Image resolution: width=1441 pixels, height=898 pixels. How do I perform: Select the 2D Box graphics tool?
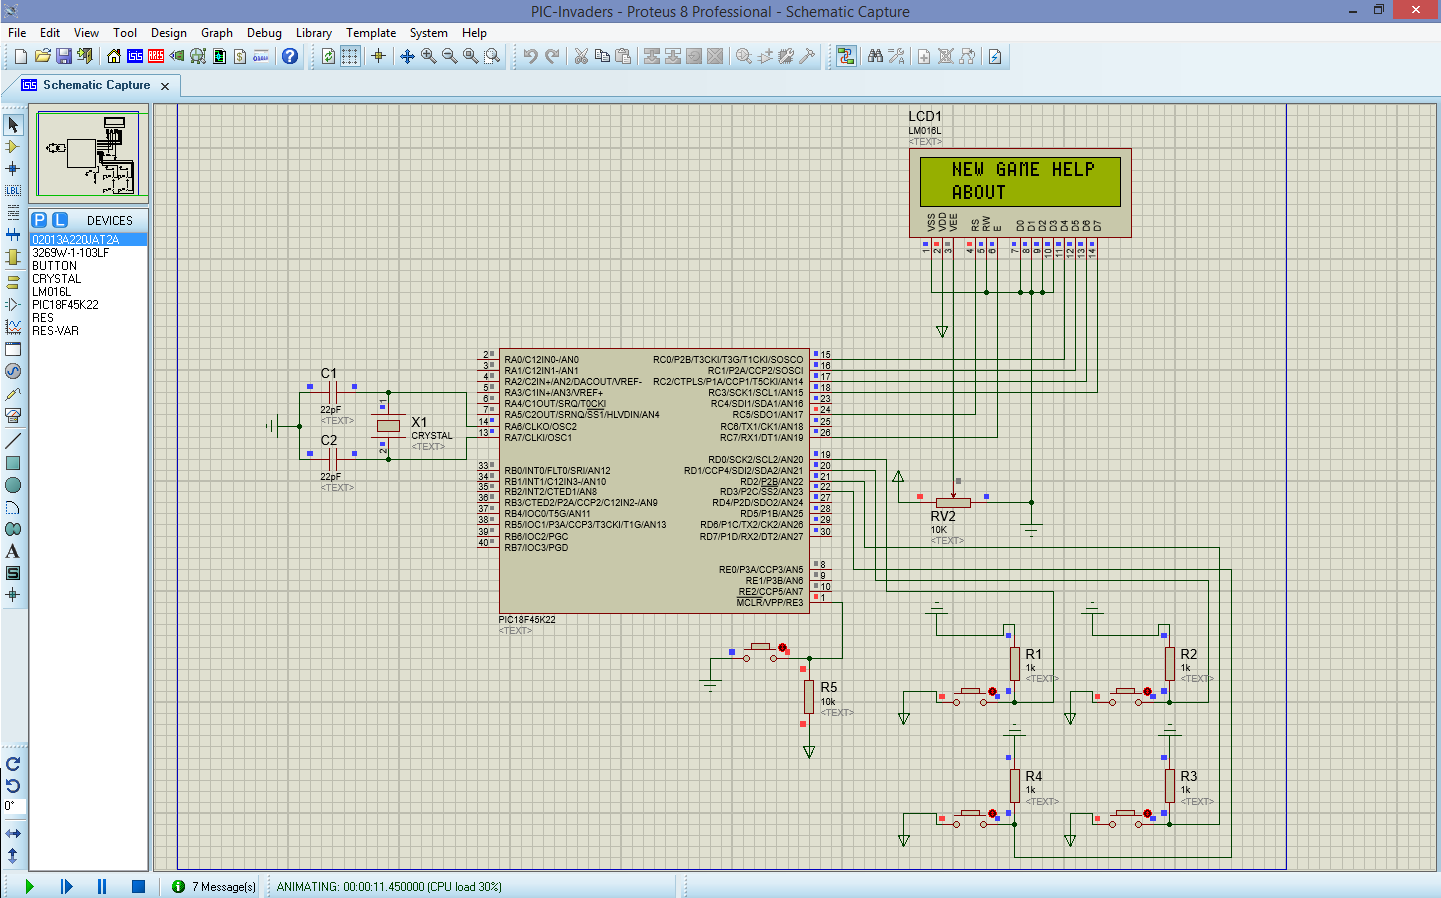pyautogui.click(x=13, y=463)
